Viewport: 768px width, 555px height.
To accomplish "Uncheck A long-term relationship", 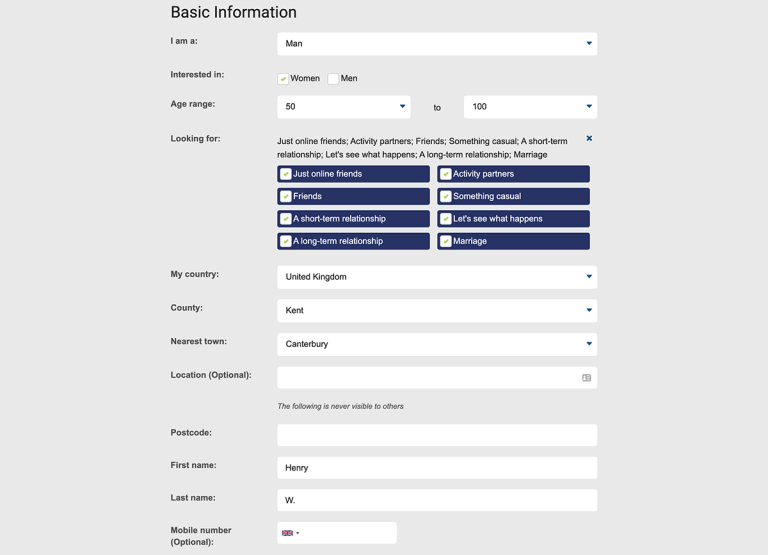I will 353,241.
